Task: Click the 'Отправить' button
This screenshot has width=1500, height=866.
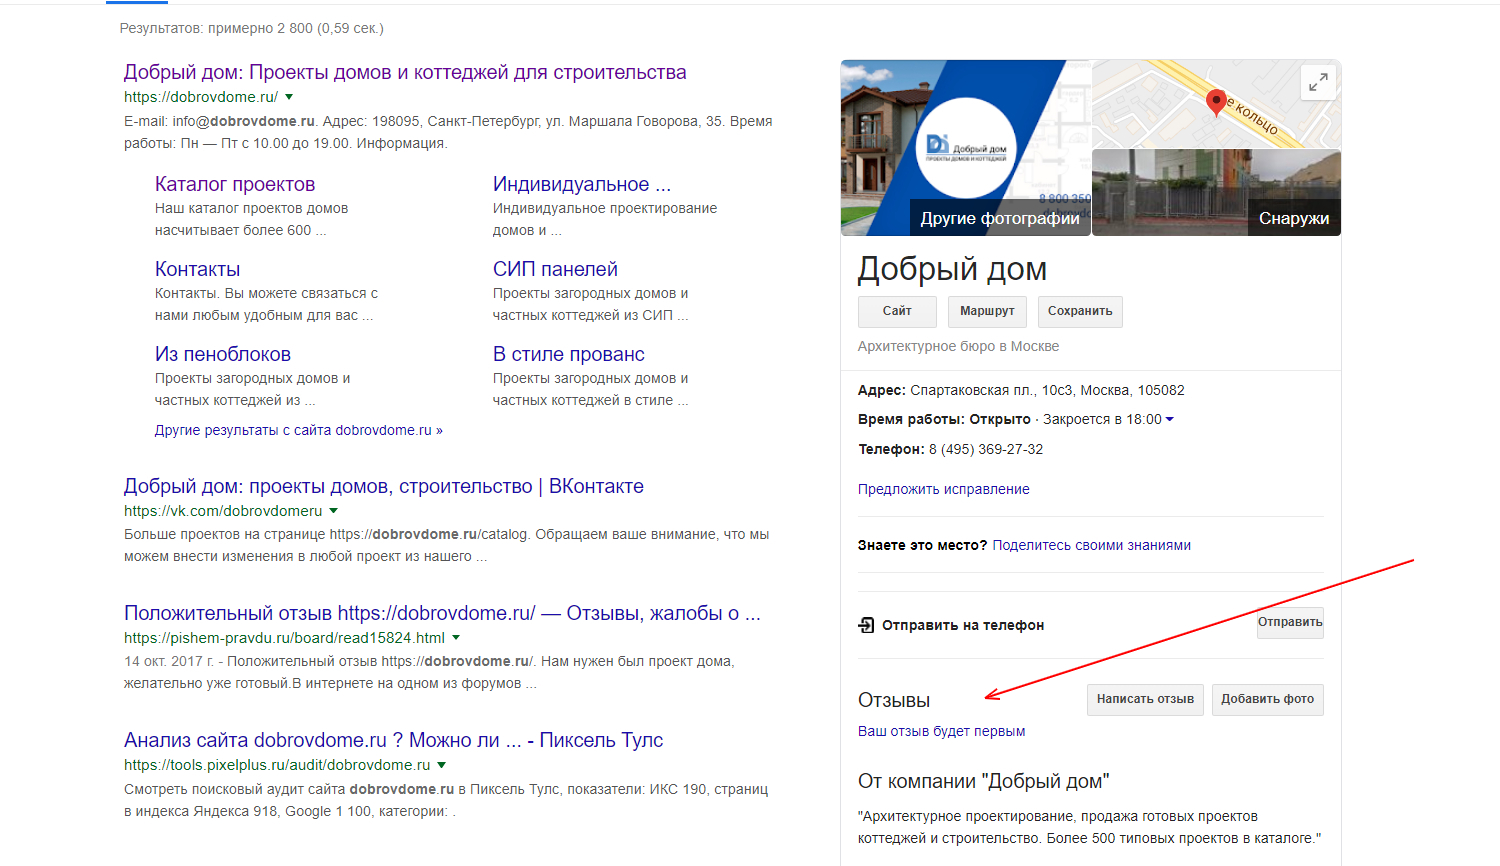Action: pos(1290,622)
